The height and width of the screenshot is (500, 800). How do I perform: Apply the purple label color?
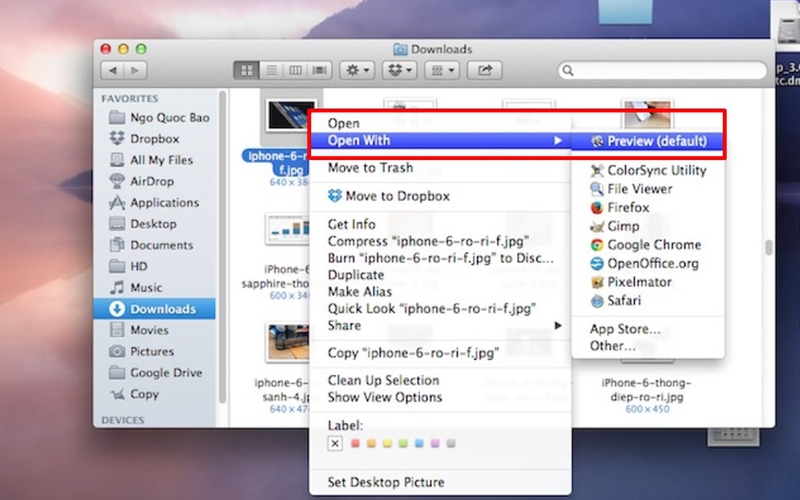click(435, 443)
